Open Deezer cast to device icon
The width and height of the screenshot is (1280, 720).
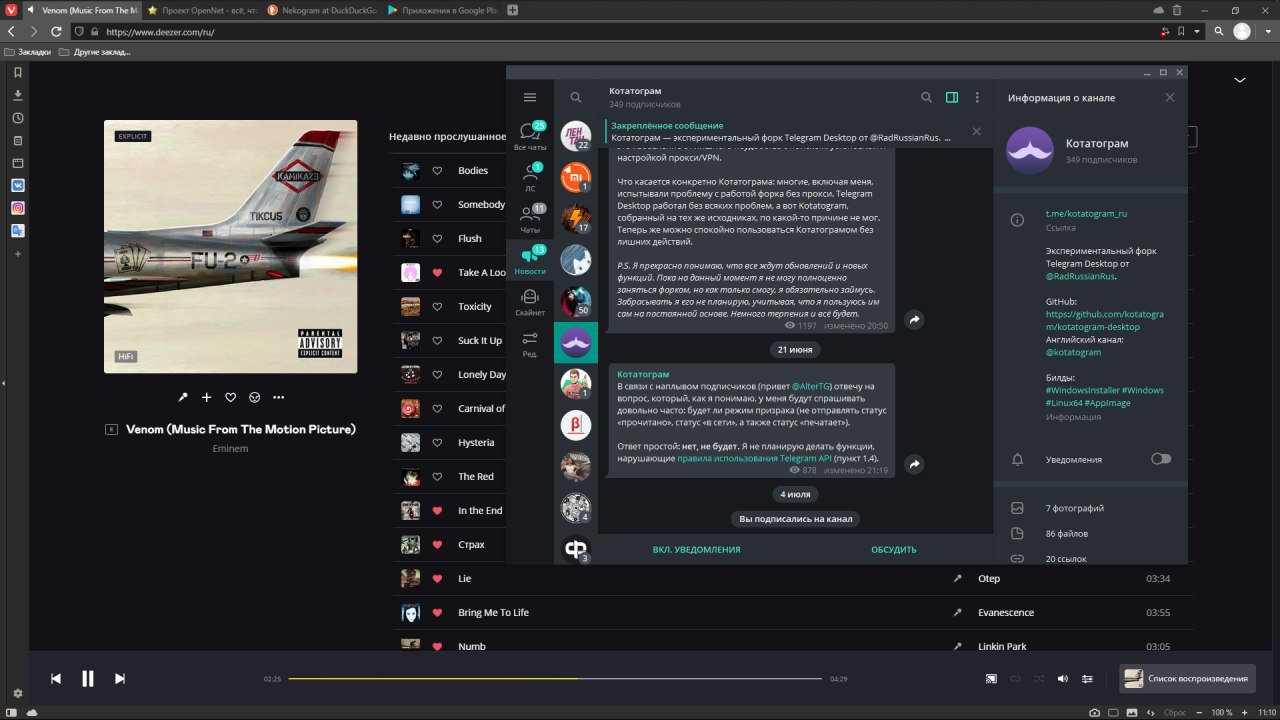tap(991, 679)
